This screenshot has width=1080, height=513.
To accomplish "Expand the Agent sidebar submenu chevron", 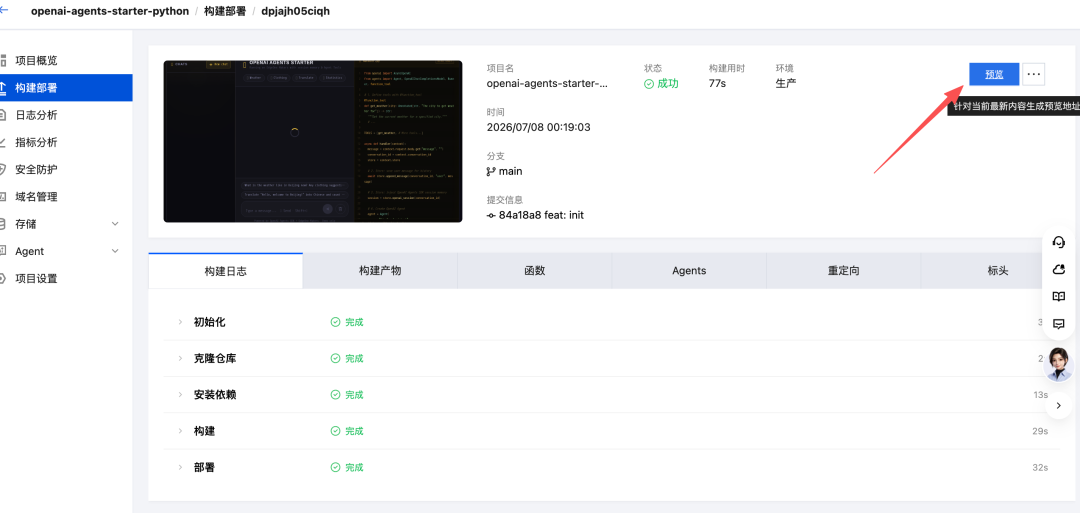I will pos(115,251).
